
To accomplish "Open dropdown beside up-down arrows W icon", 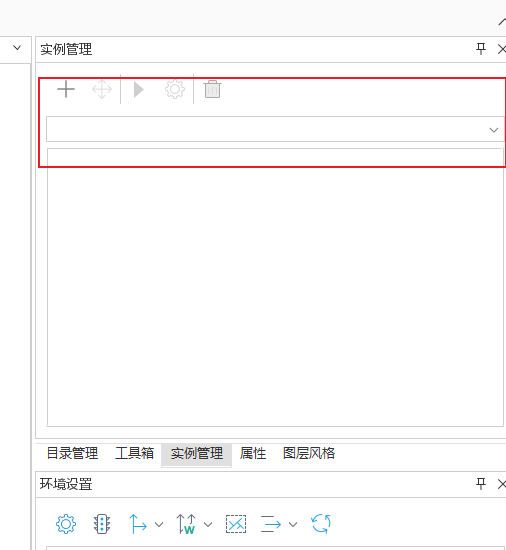I will coord(208,524).
